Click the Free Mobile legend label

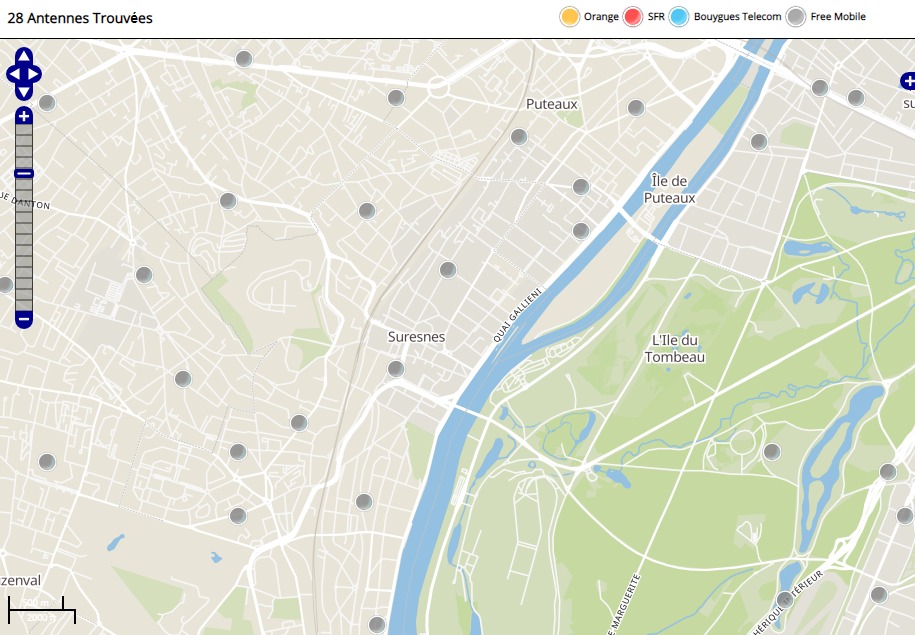coord(838,17)
